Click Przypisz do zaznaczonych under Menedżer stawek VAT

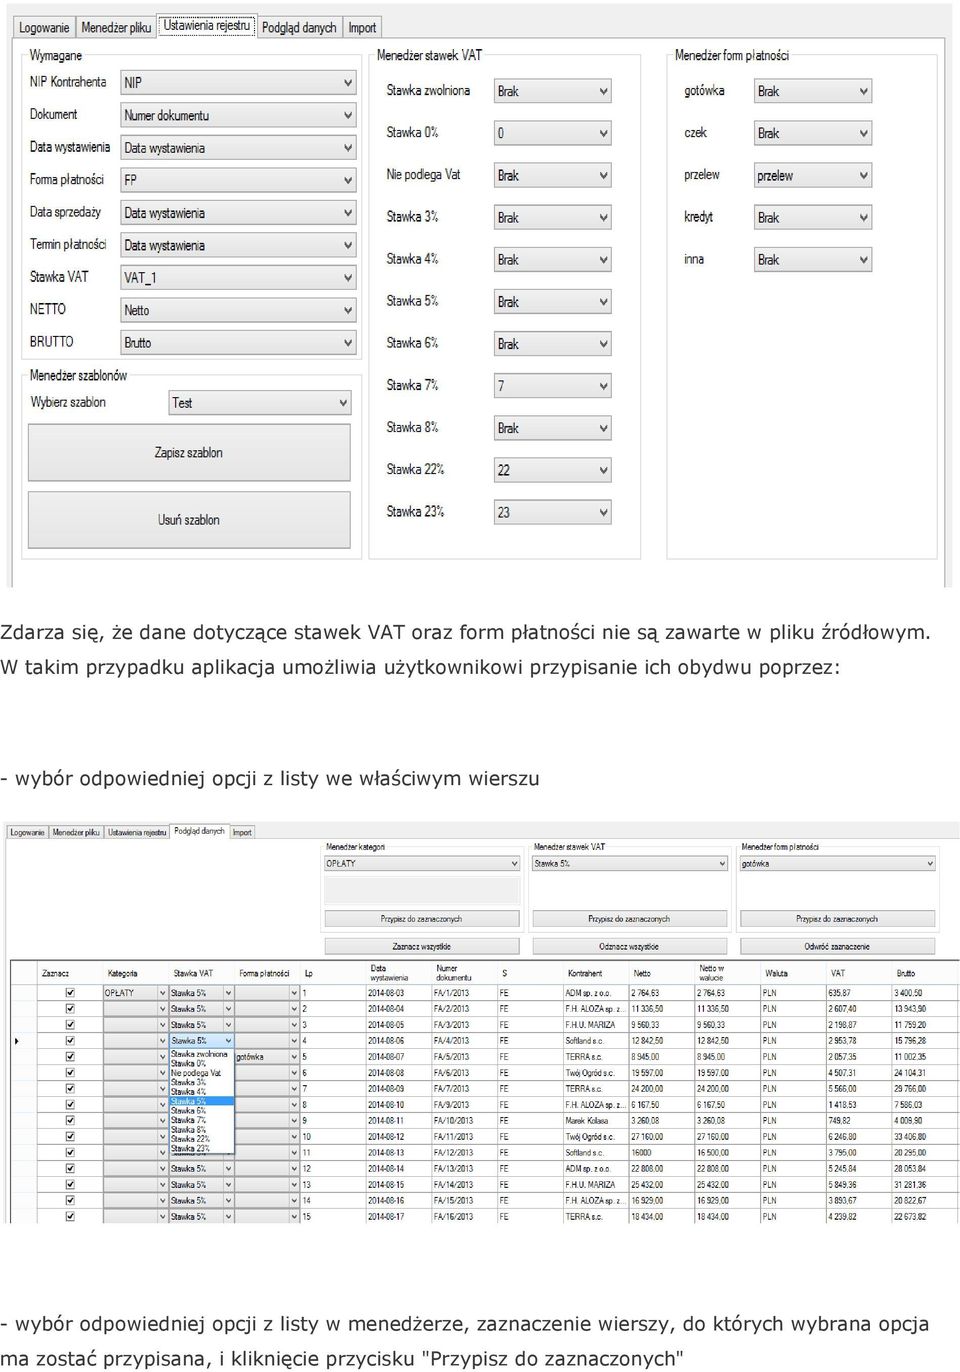coord(629,919)
